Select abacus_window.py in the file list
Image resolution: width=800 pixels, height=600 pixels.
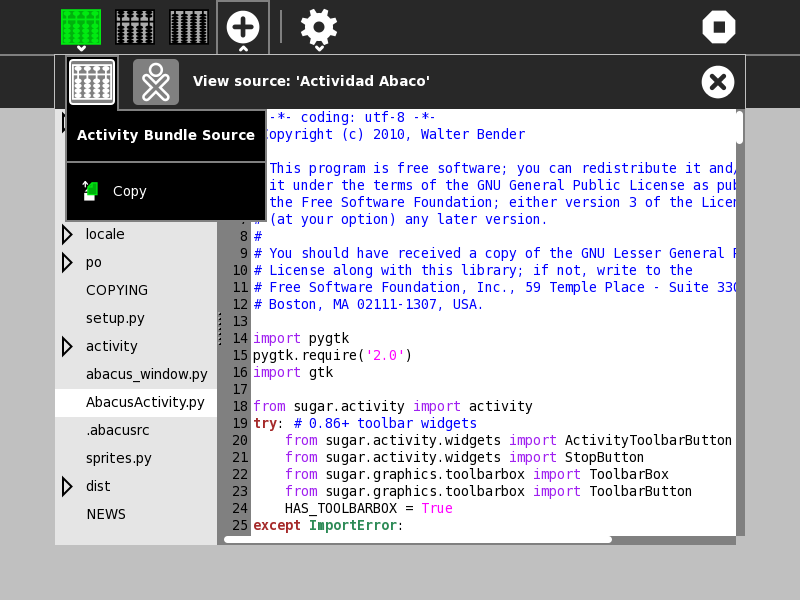click(x=146, y=374)
